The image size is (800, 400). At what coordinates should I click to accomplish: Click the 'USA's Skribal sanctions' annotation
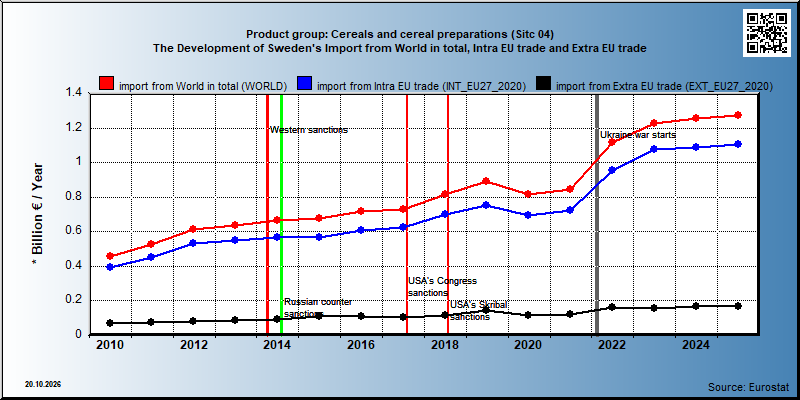pyautogui.click(x=479, y=311)
